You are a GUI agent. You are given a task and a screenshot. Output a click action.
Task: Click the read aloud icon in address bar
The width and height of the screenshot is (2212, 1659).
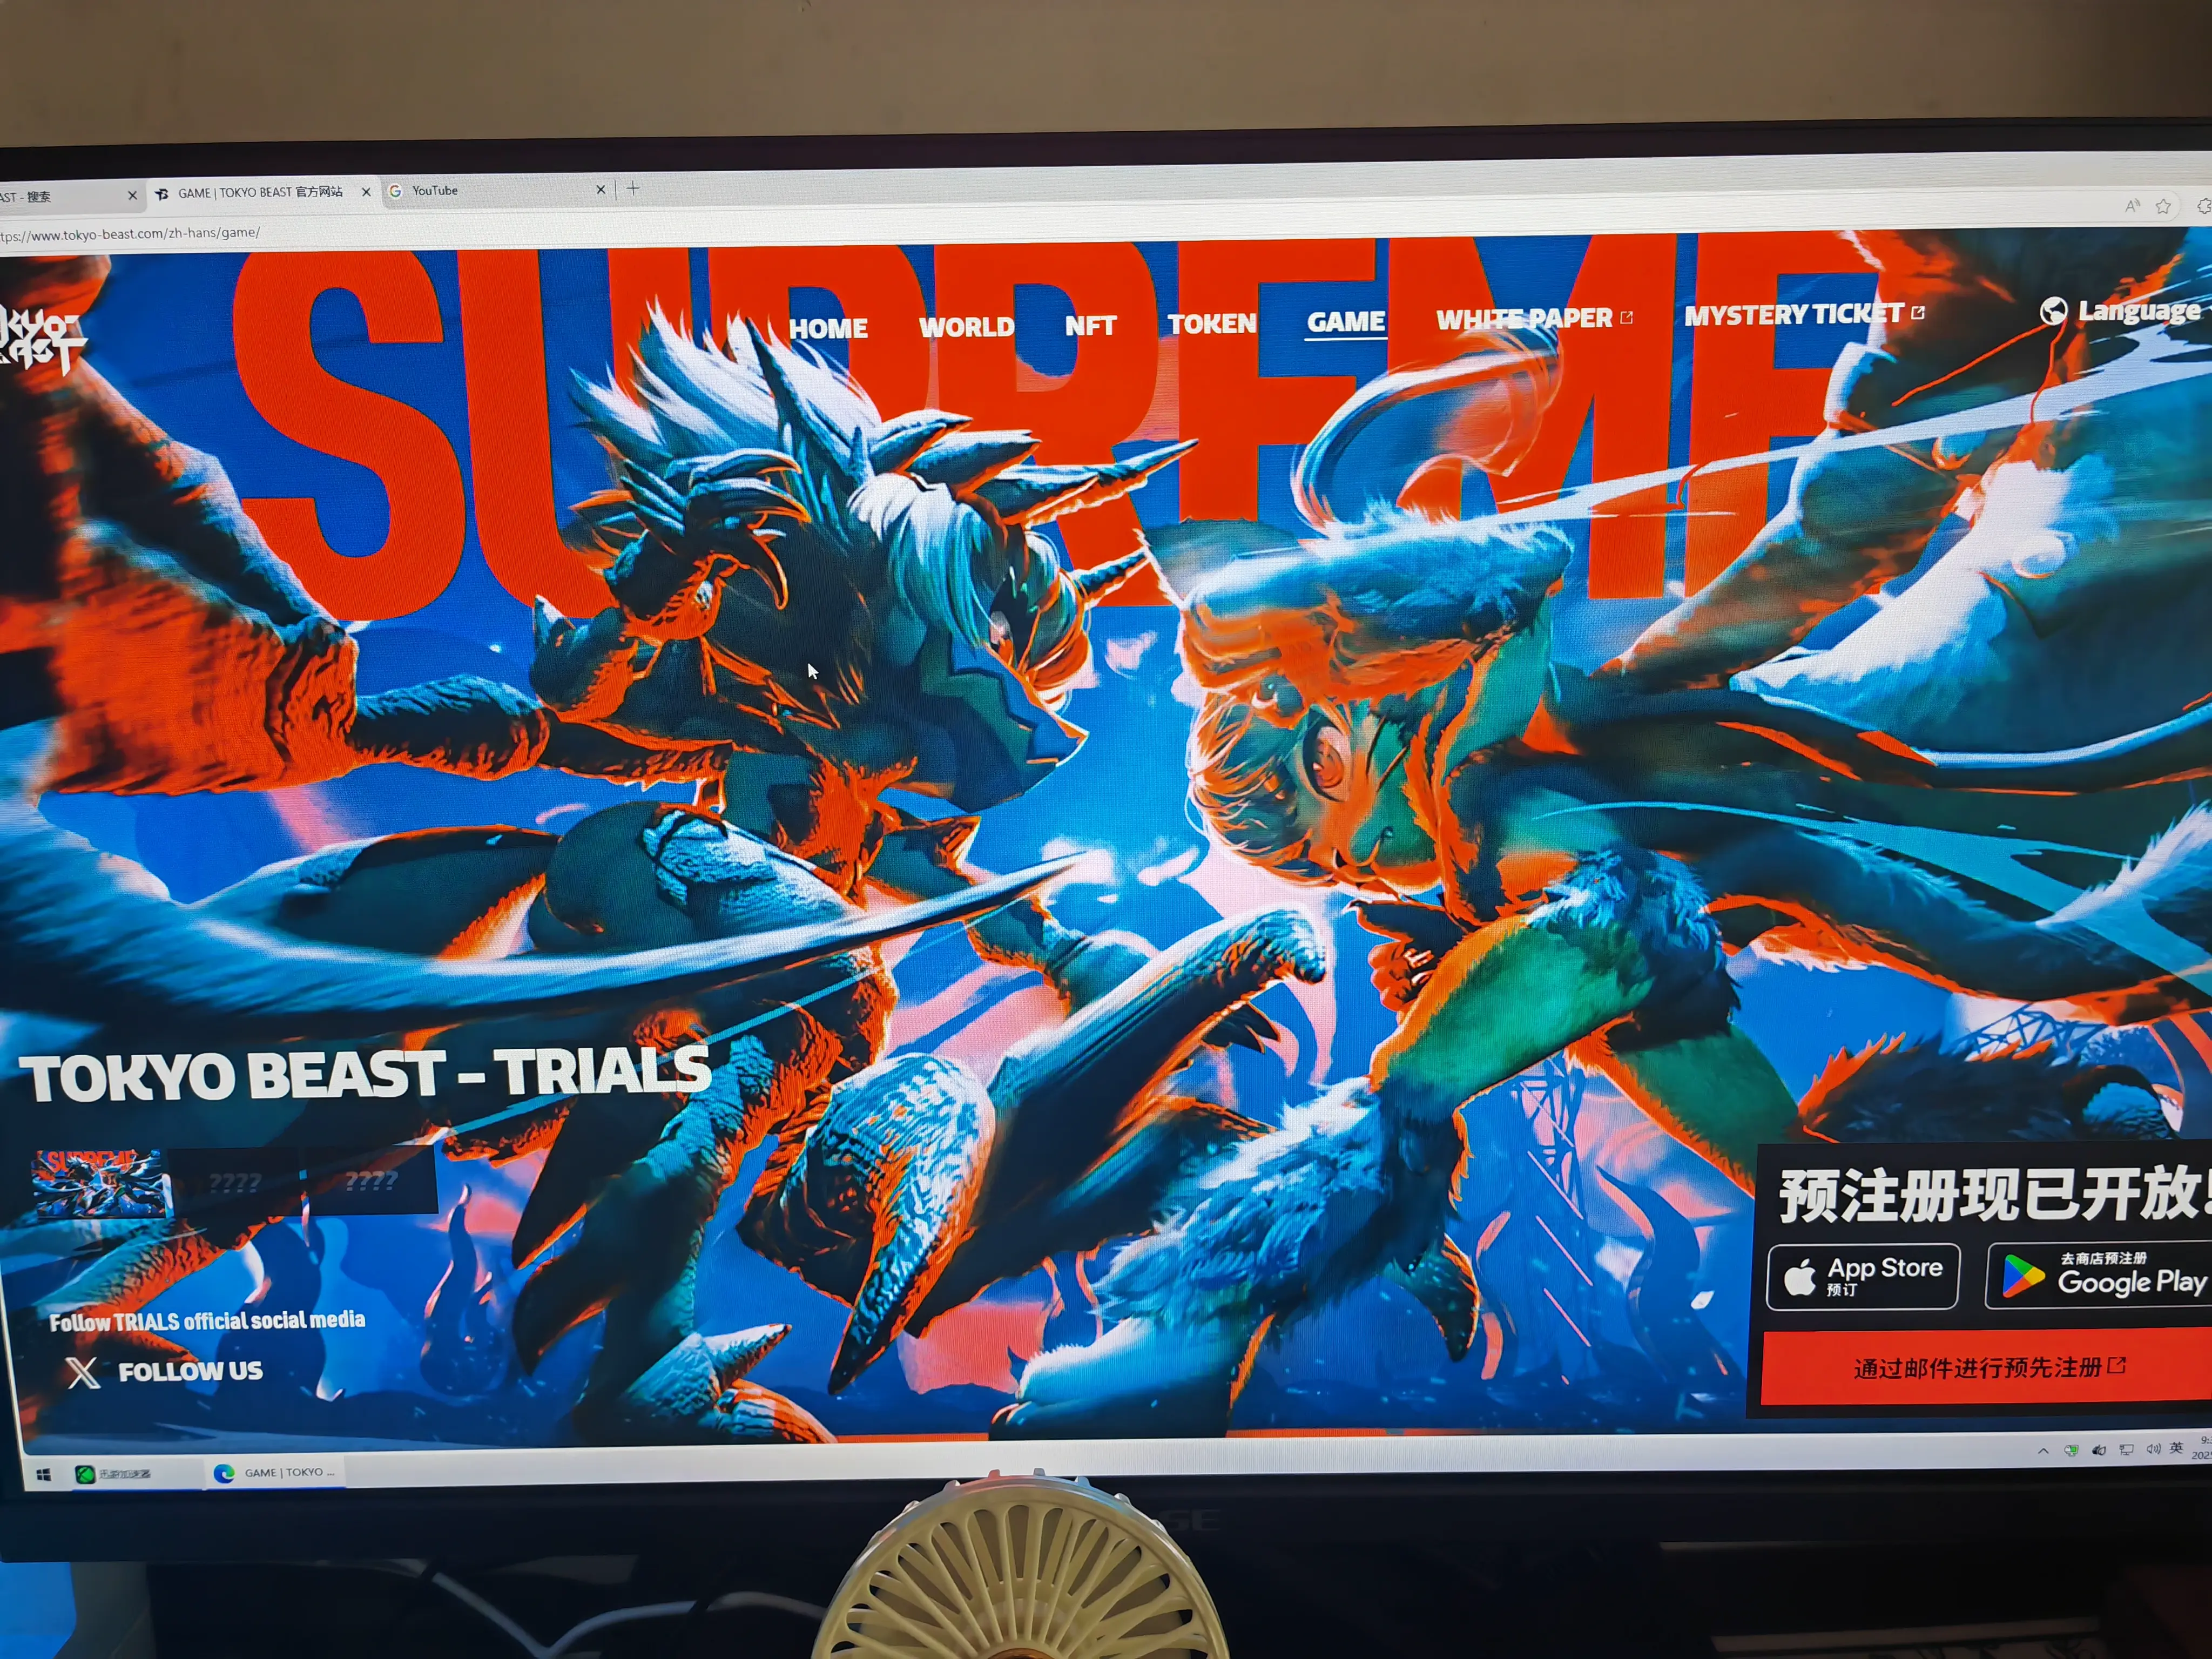tap(2132, 206)
